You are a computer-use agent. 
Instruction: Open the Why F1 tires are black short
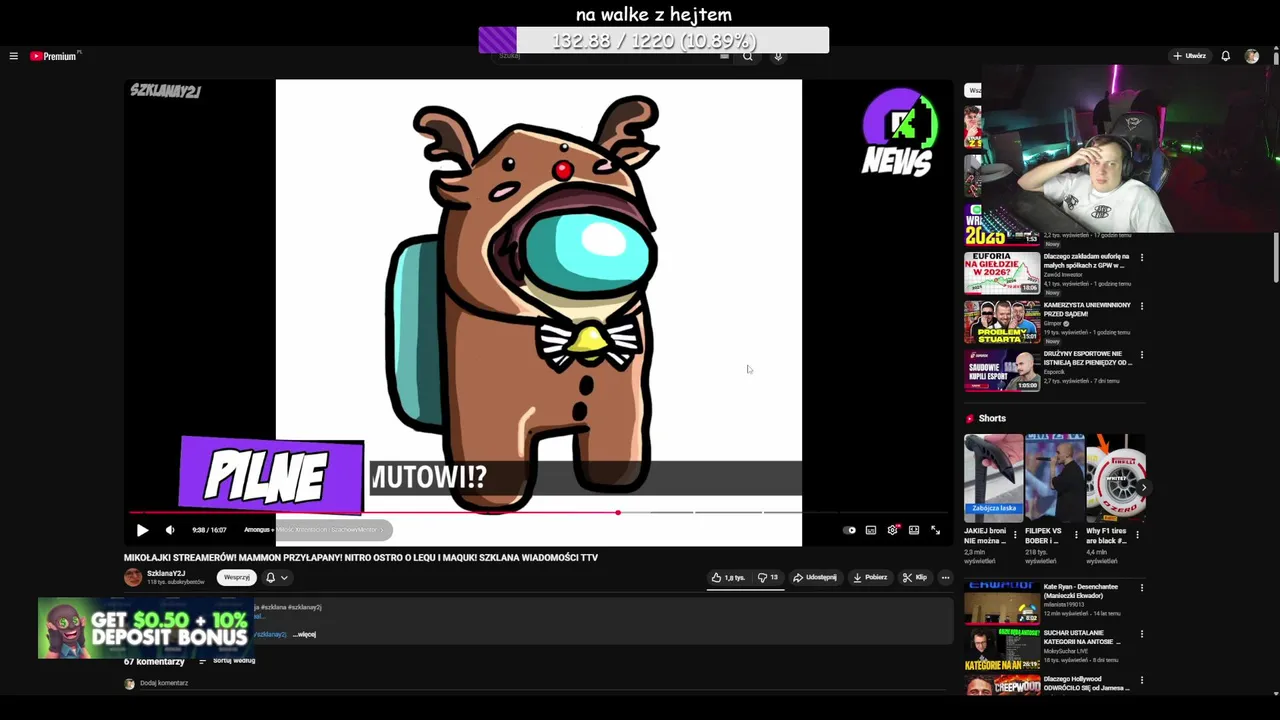(1115, 478)
